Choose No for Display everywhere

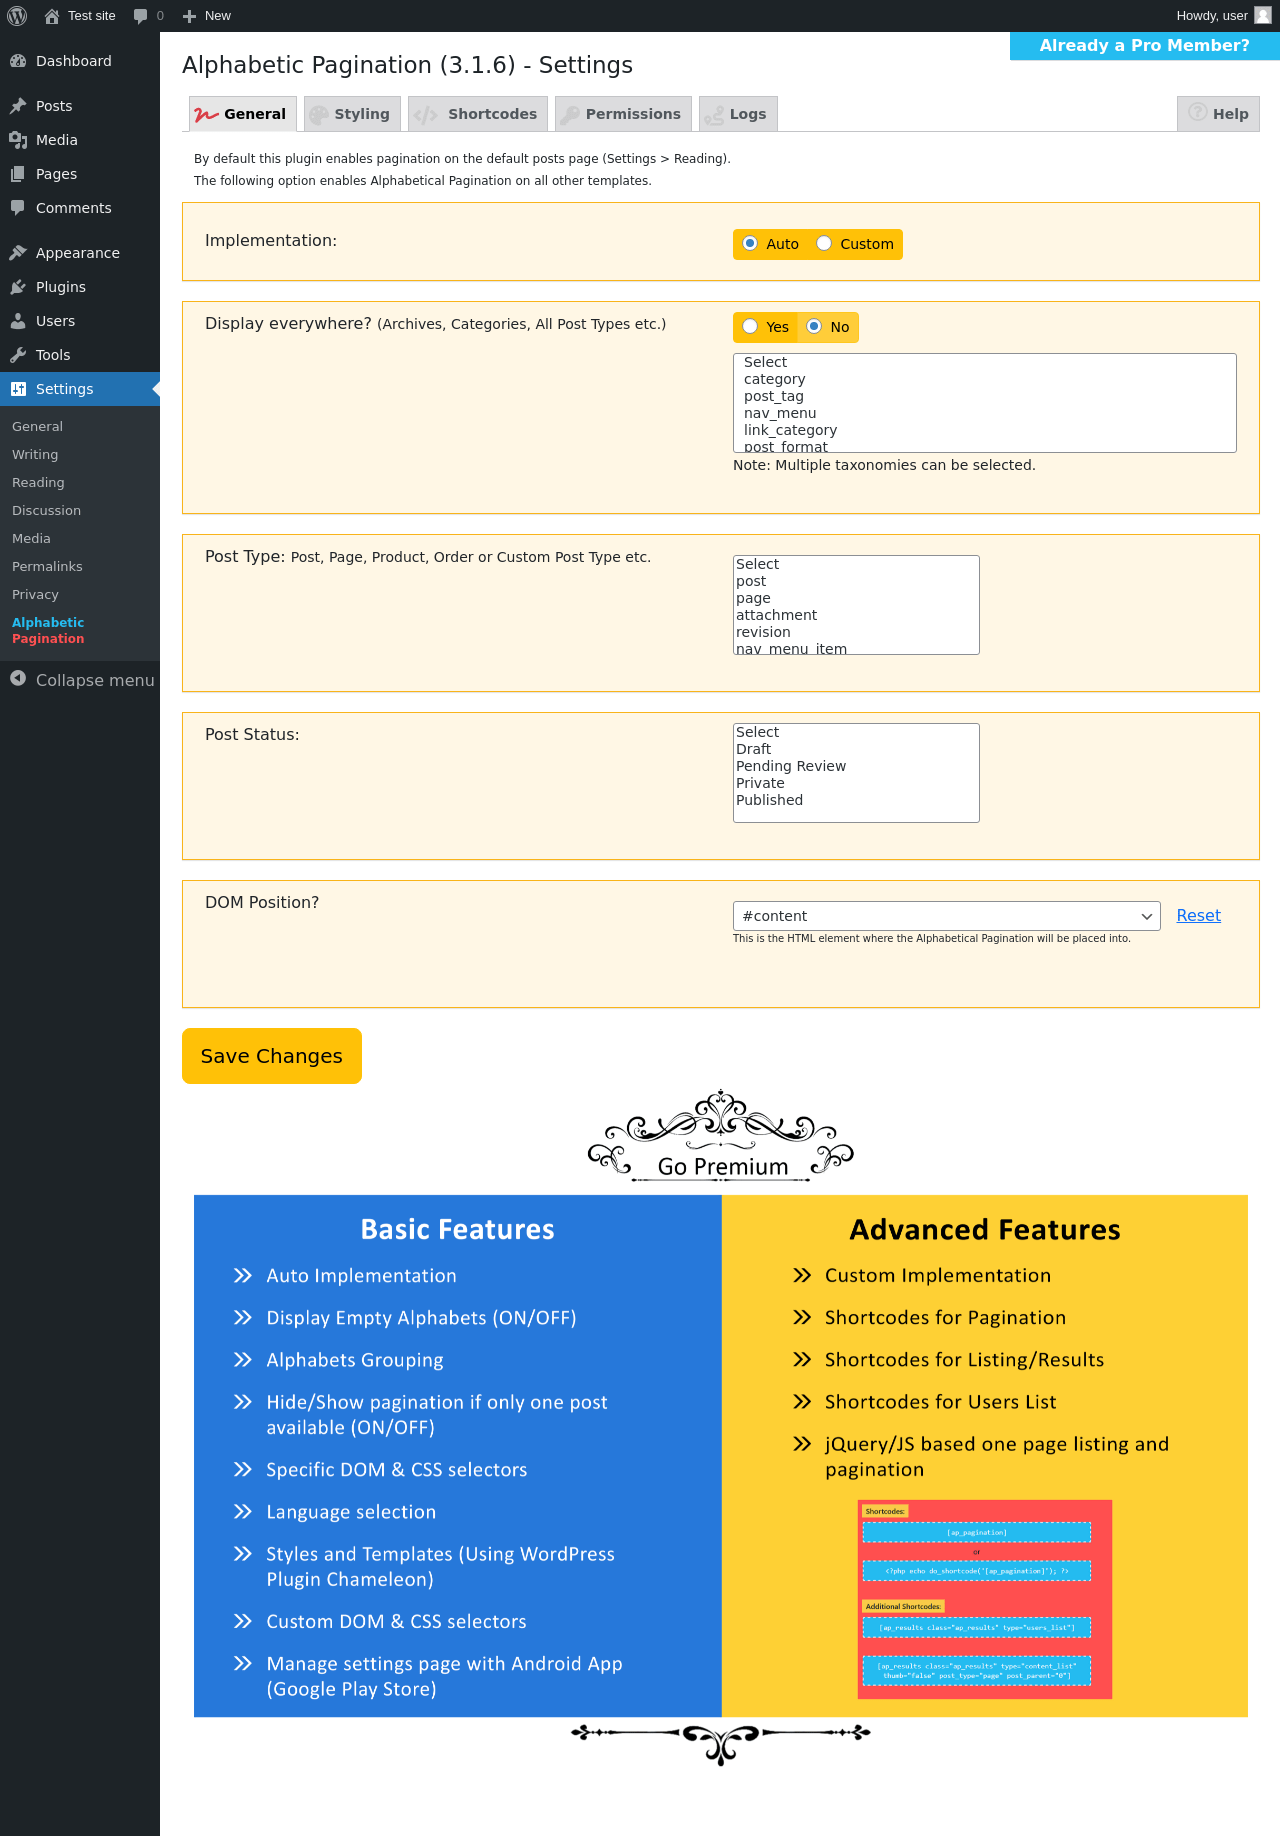click(x=814, y=326)
